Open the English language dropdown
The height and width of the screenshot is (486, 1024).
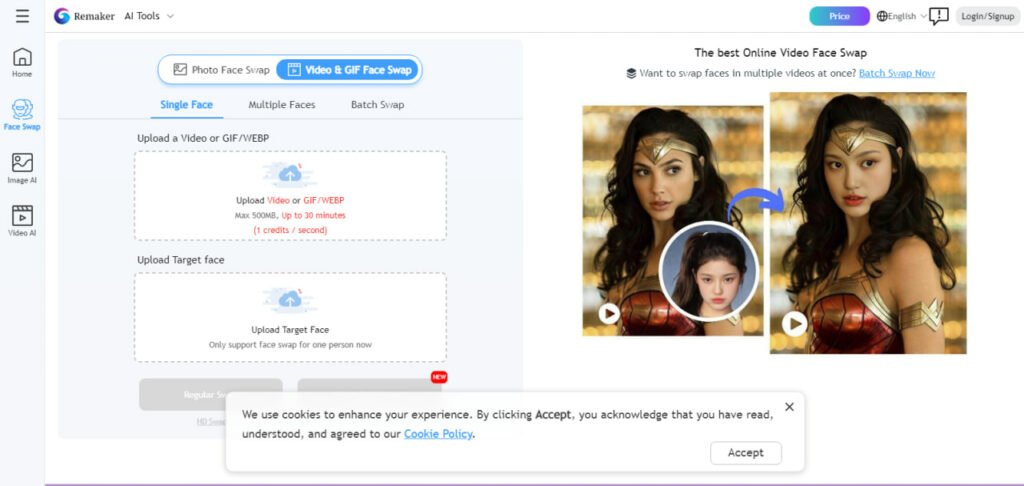click(900, 16)
